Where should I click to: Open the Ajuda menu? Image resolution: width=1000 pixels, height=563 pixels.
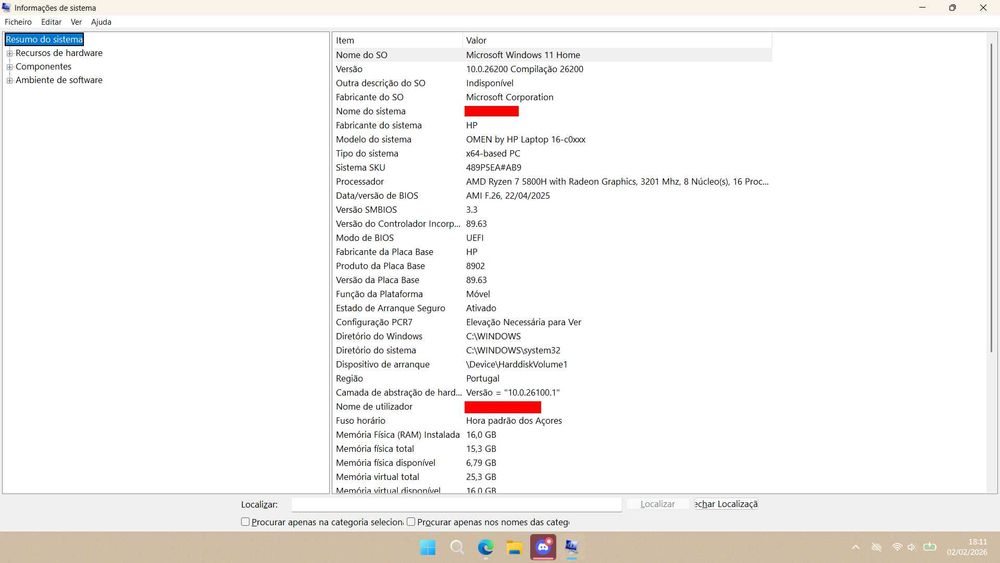tap(101, 22)
